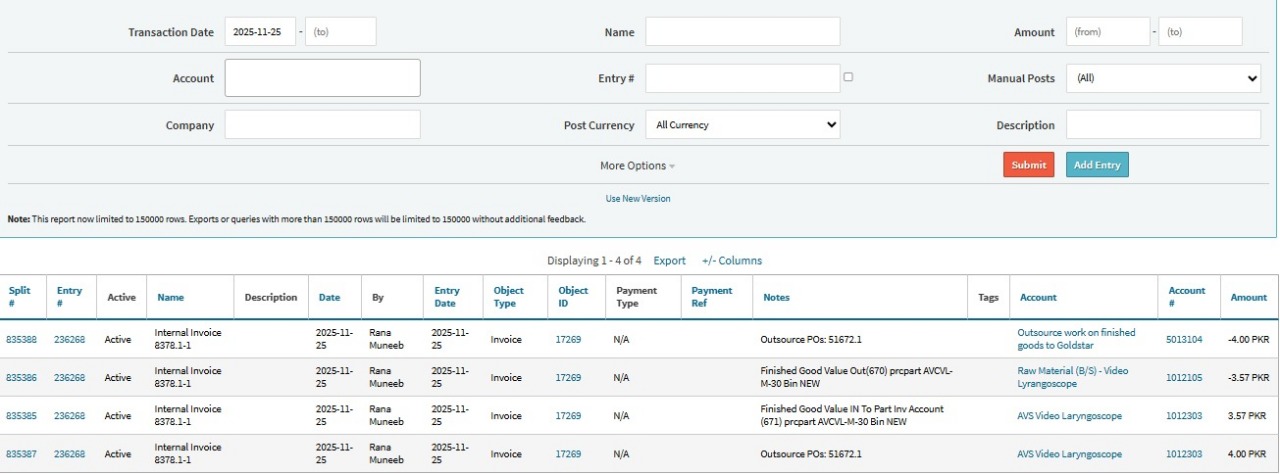This screenshot has width=1280, height=474.
Task: Sort table by Split # column header
Action: [x=19, y=297]
